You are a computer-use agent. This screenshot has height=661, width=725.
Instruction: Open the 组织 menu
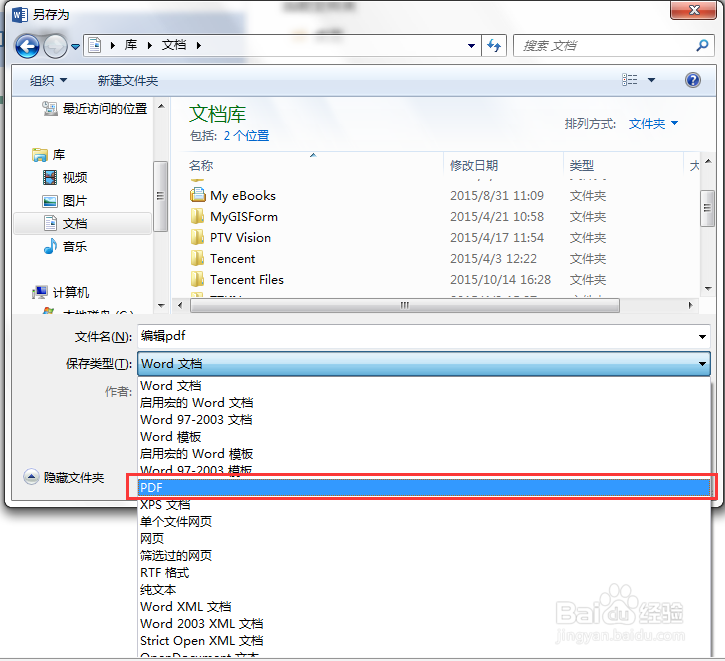48,80
